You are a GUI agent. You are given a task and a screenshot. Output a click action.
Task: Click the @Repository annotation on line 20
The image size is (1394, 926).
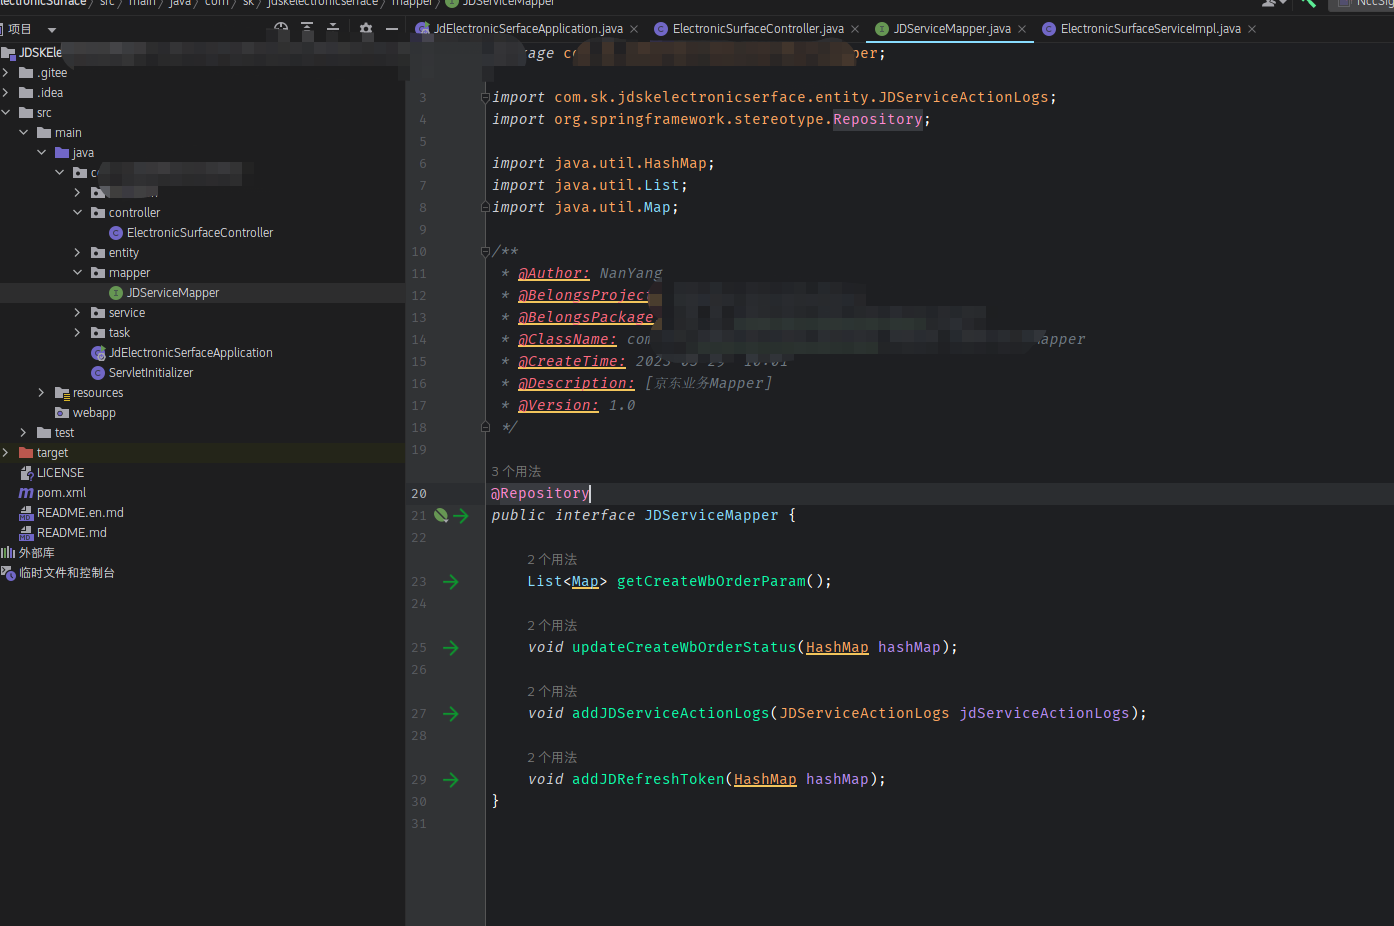(540, 494)
